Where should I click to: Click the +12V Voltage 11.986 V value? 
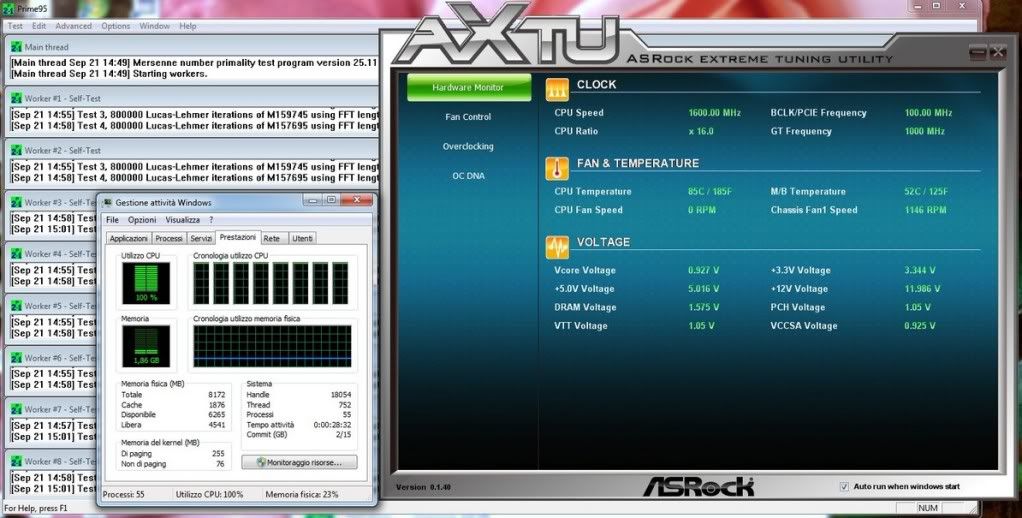(x=922, y=289)
